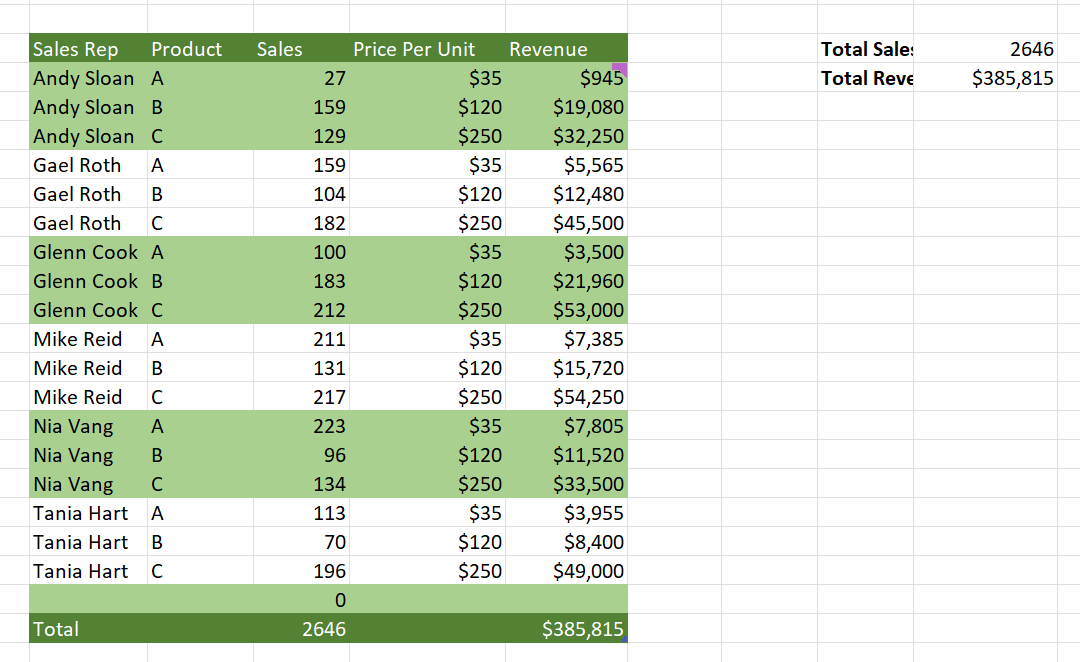Click the table total revenue $385,815 cell

tap(566, 629)
